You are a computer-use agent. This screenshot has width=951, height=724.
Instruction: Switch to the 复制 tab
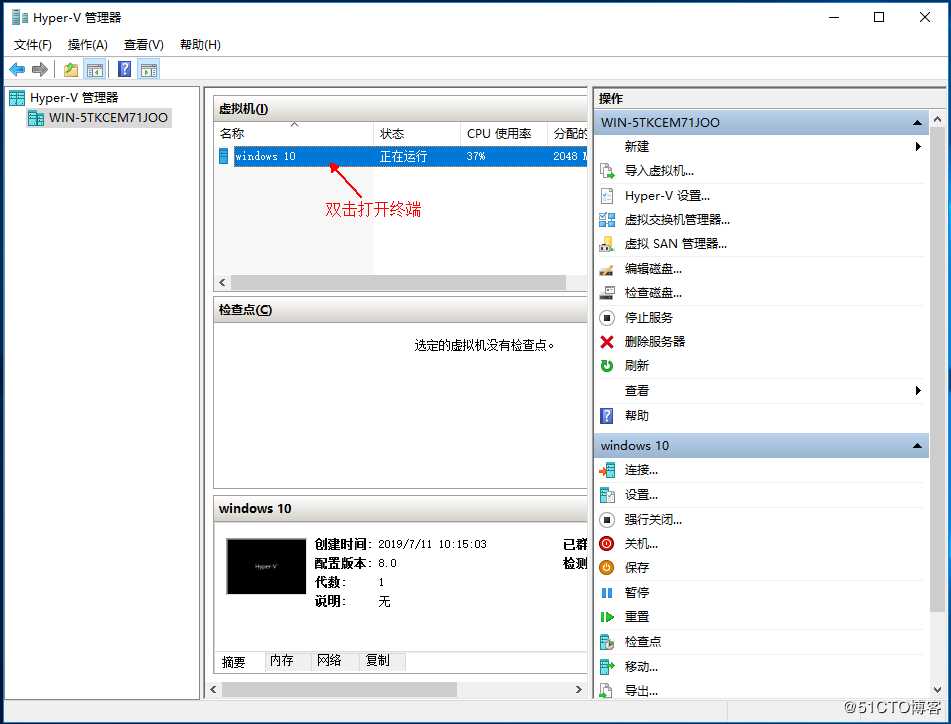pyautogui.click(x=377, y=660)
